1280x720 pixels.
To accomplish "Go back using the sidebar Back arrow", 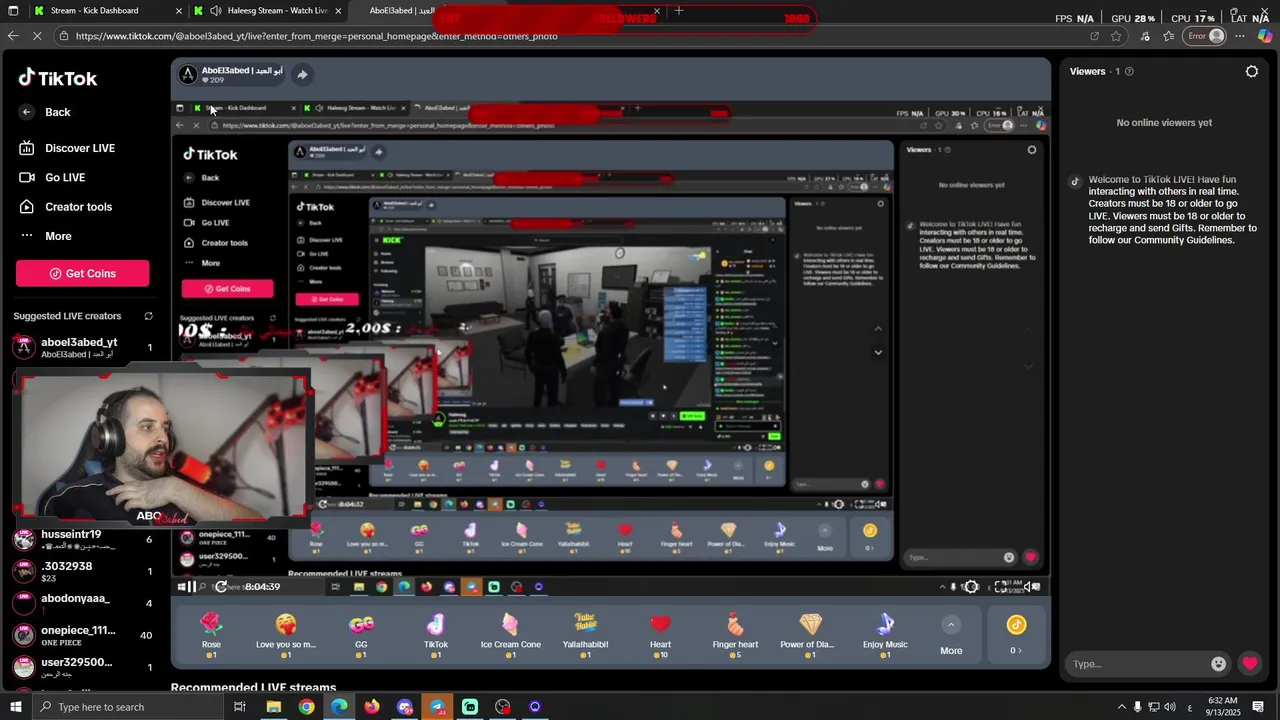I will [x=27, y=112].
